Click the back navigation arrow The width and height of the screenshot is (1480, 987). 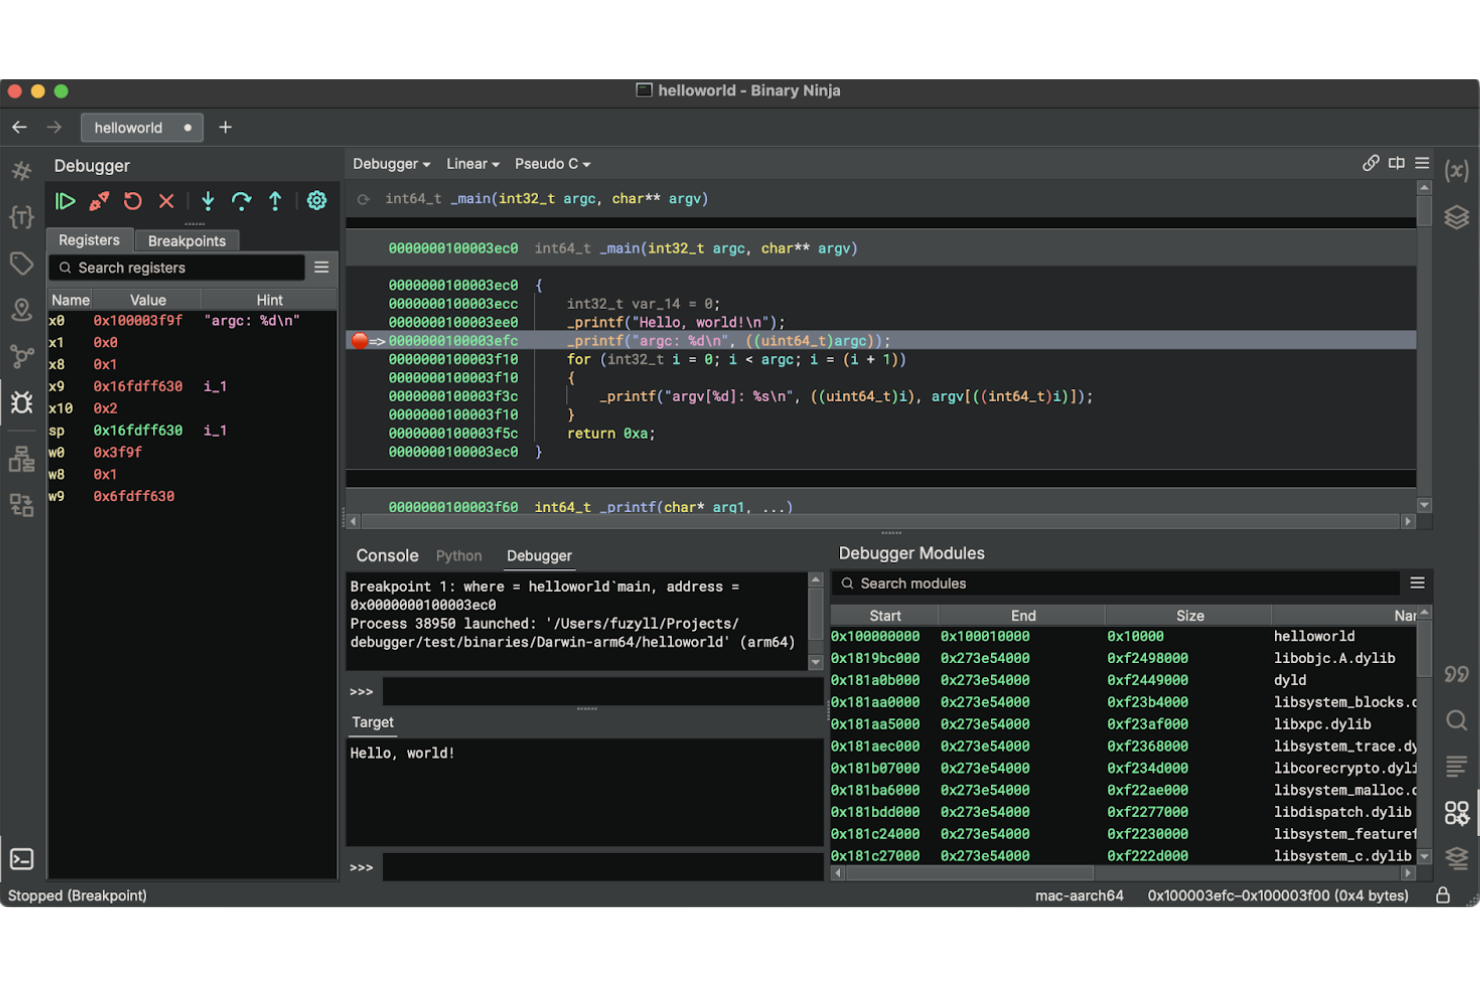[18, 127]
